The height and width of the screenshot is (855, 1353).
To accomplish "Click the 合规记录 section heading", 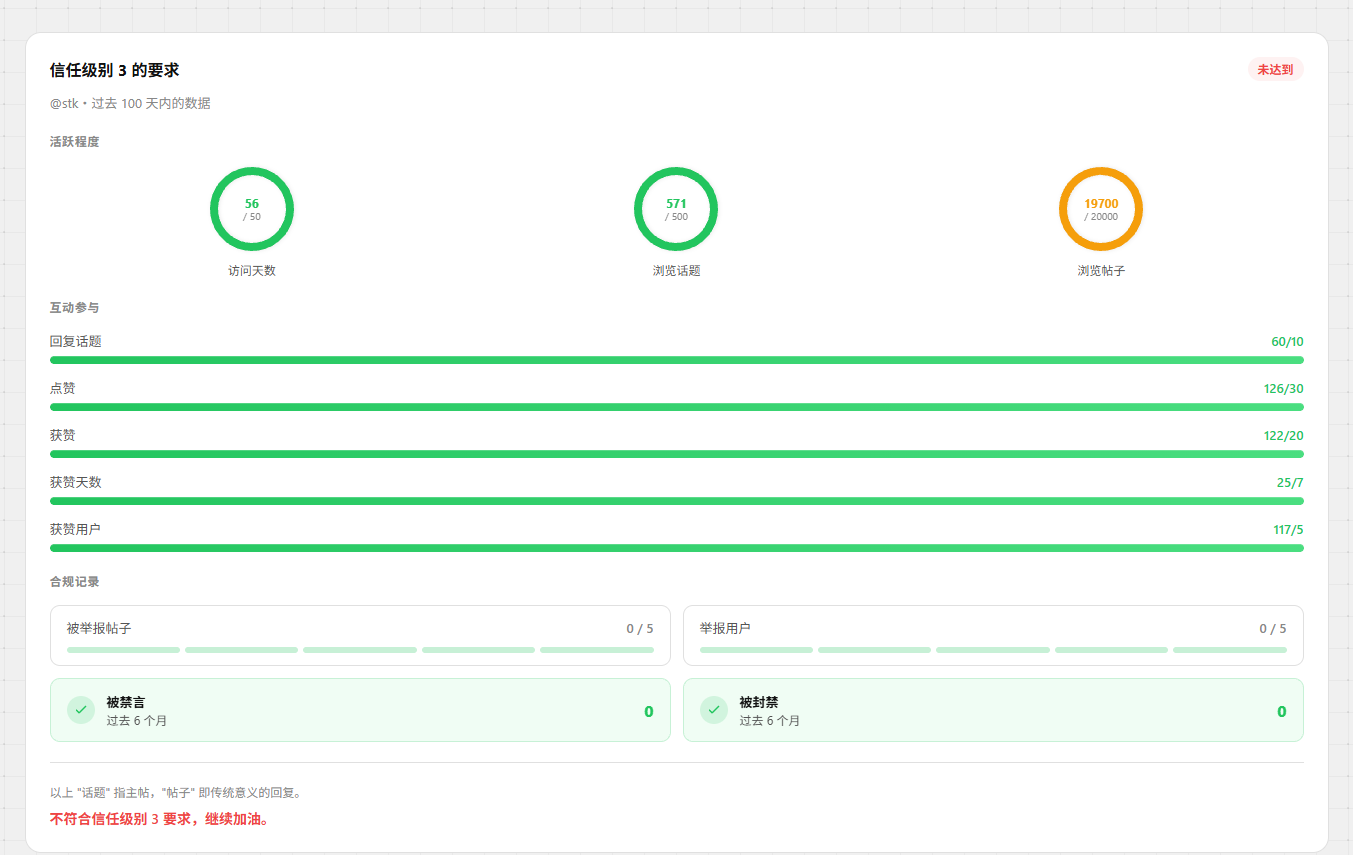I will pyautogui.click(x=75, y=582).
